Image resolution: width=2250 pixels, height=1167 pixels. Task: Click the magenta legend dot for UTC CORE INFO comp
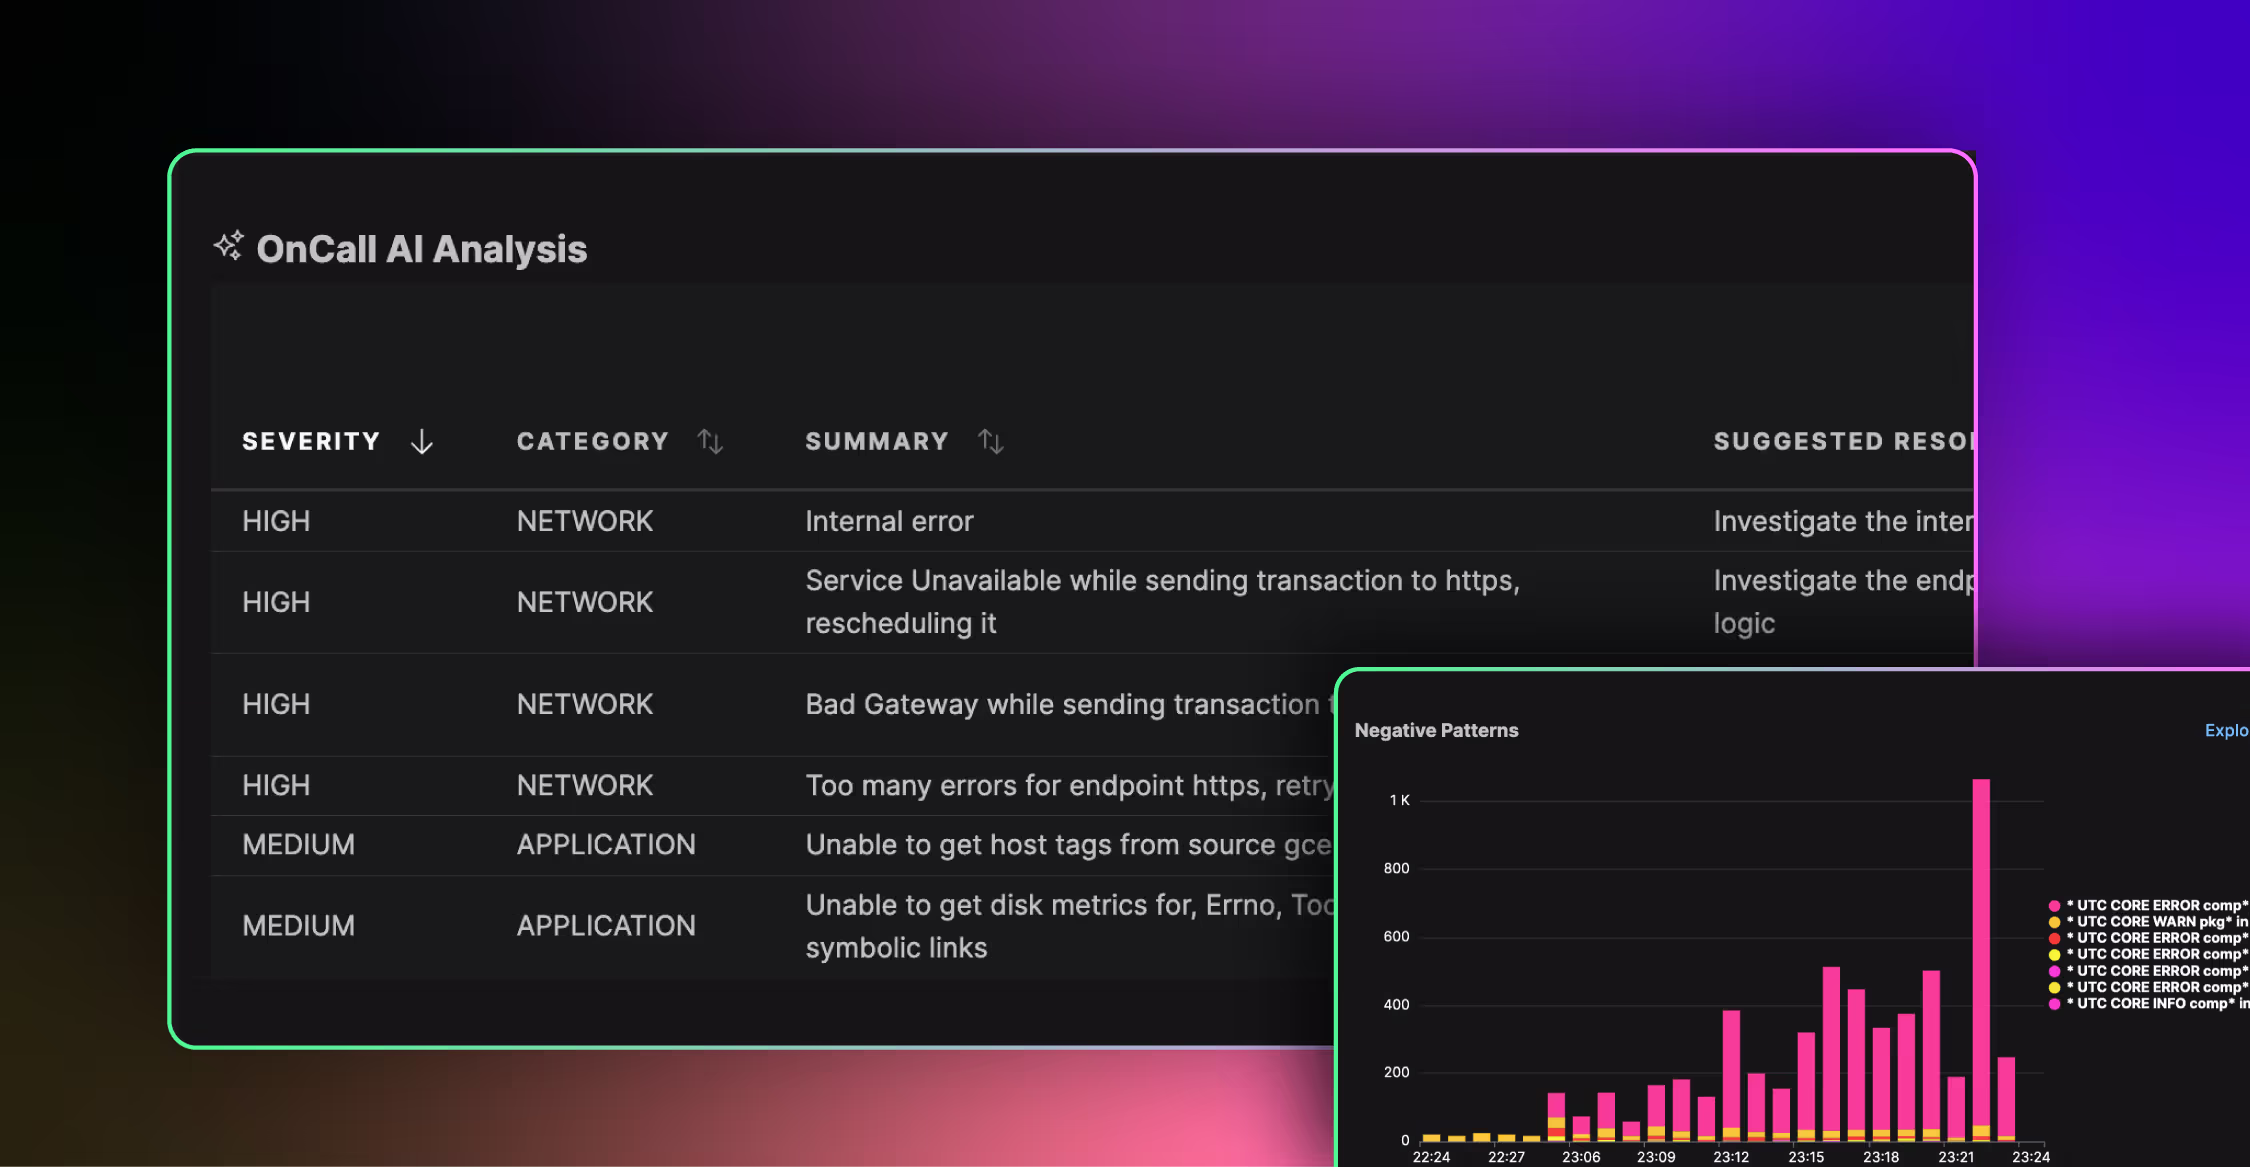tap(2055, 1003)
